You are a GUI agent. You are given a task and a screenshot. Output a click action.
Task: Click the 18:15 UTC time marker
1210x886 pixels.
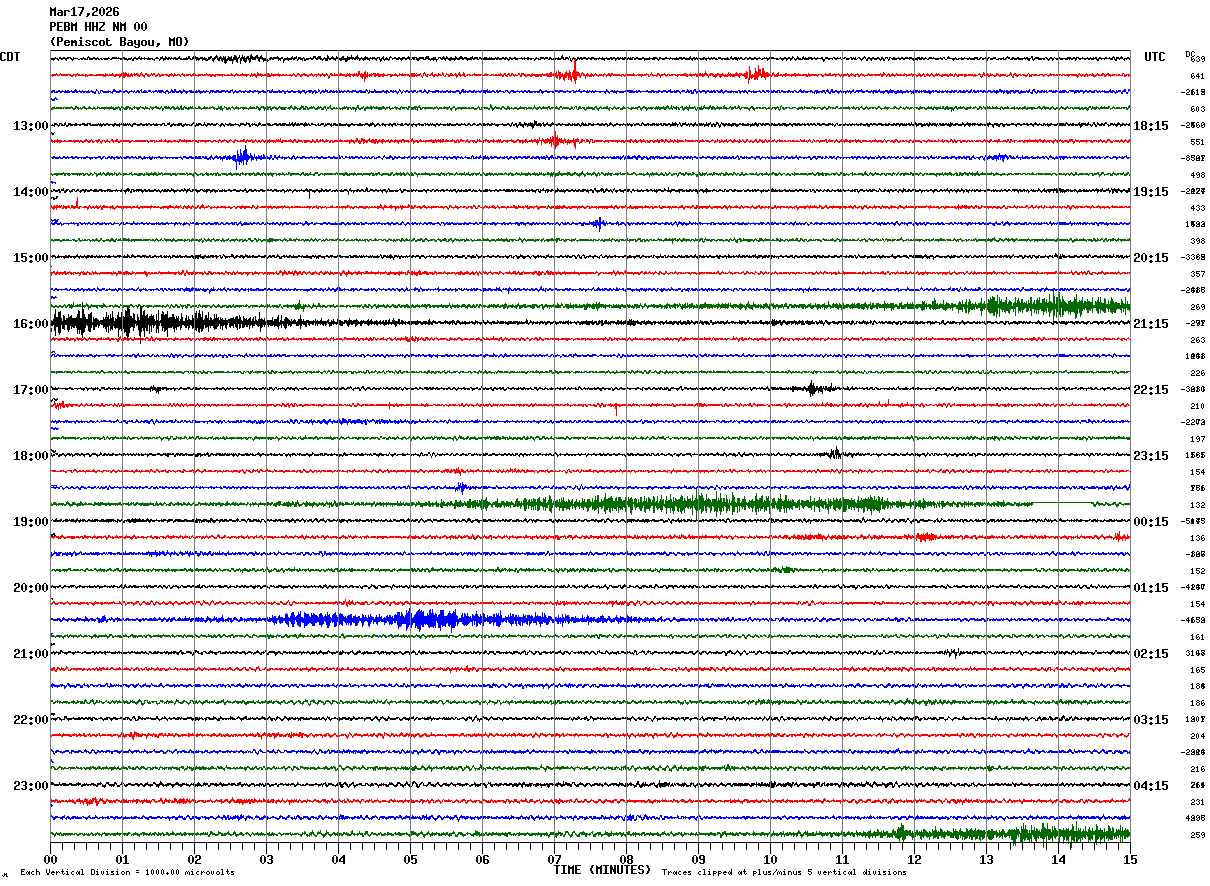click(x=1151, y=126)
